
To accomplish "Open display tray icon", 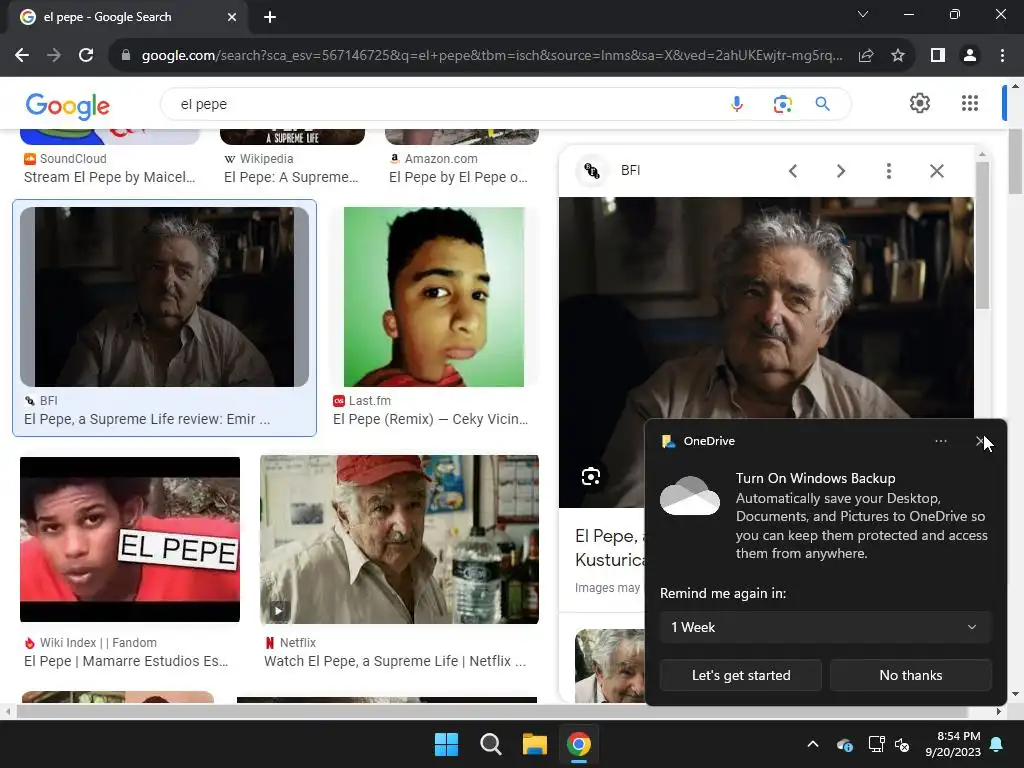I will click(876, 744).
